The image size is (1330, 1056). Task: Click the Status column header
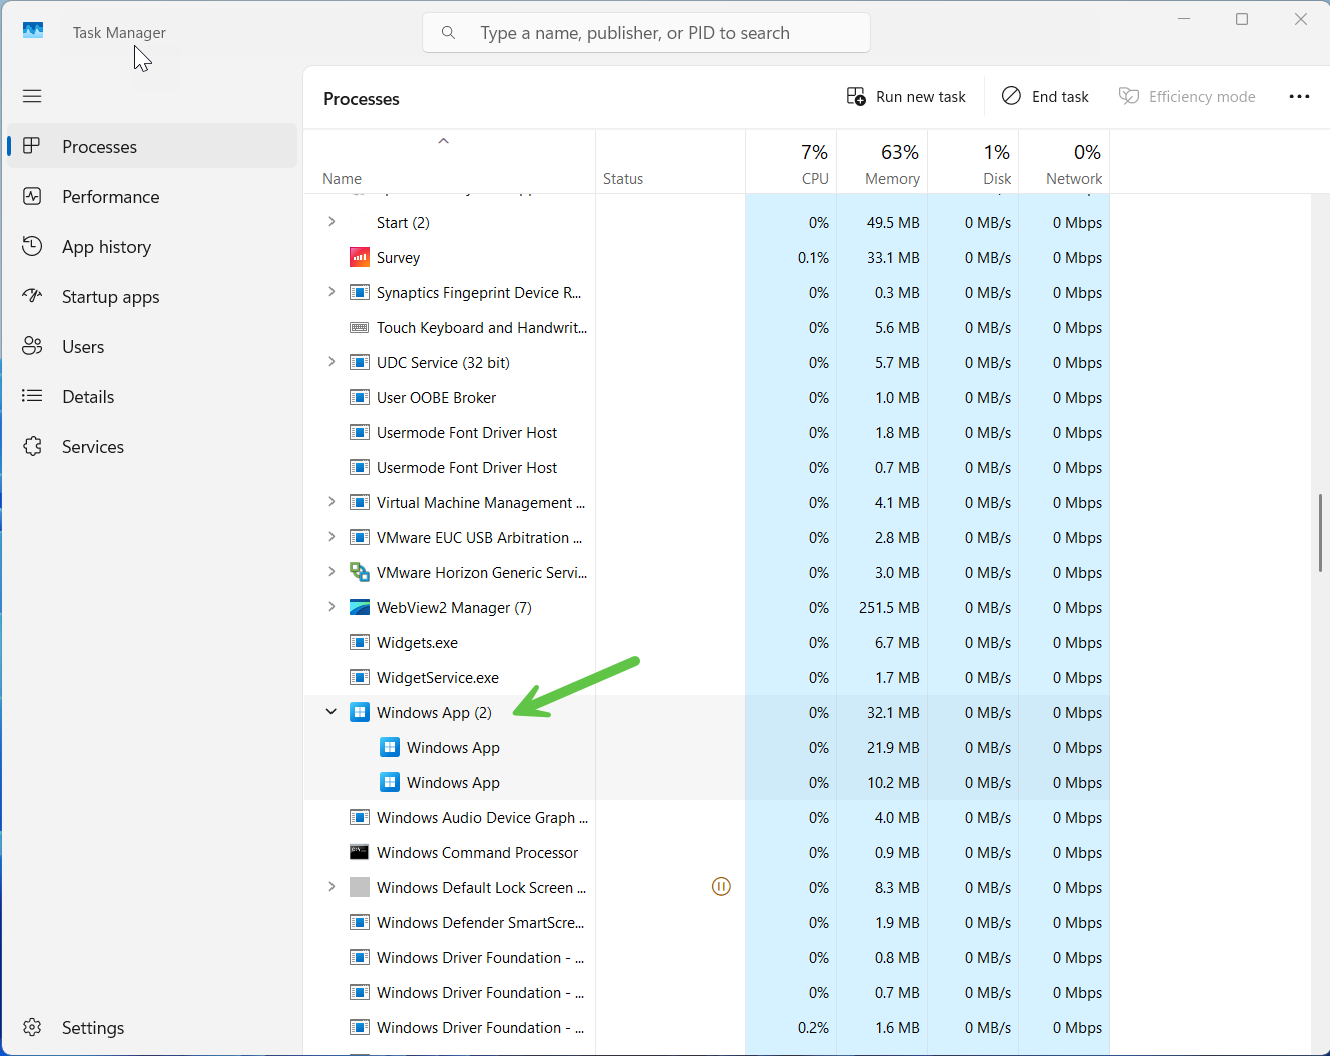pos(670,163)
